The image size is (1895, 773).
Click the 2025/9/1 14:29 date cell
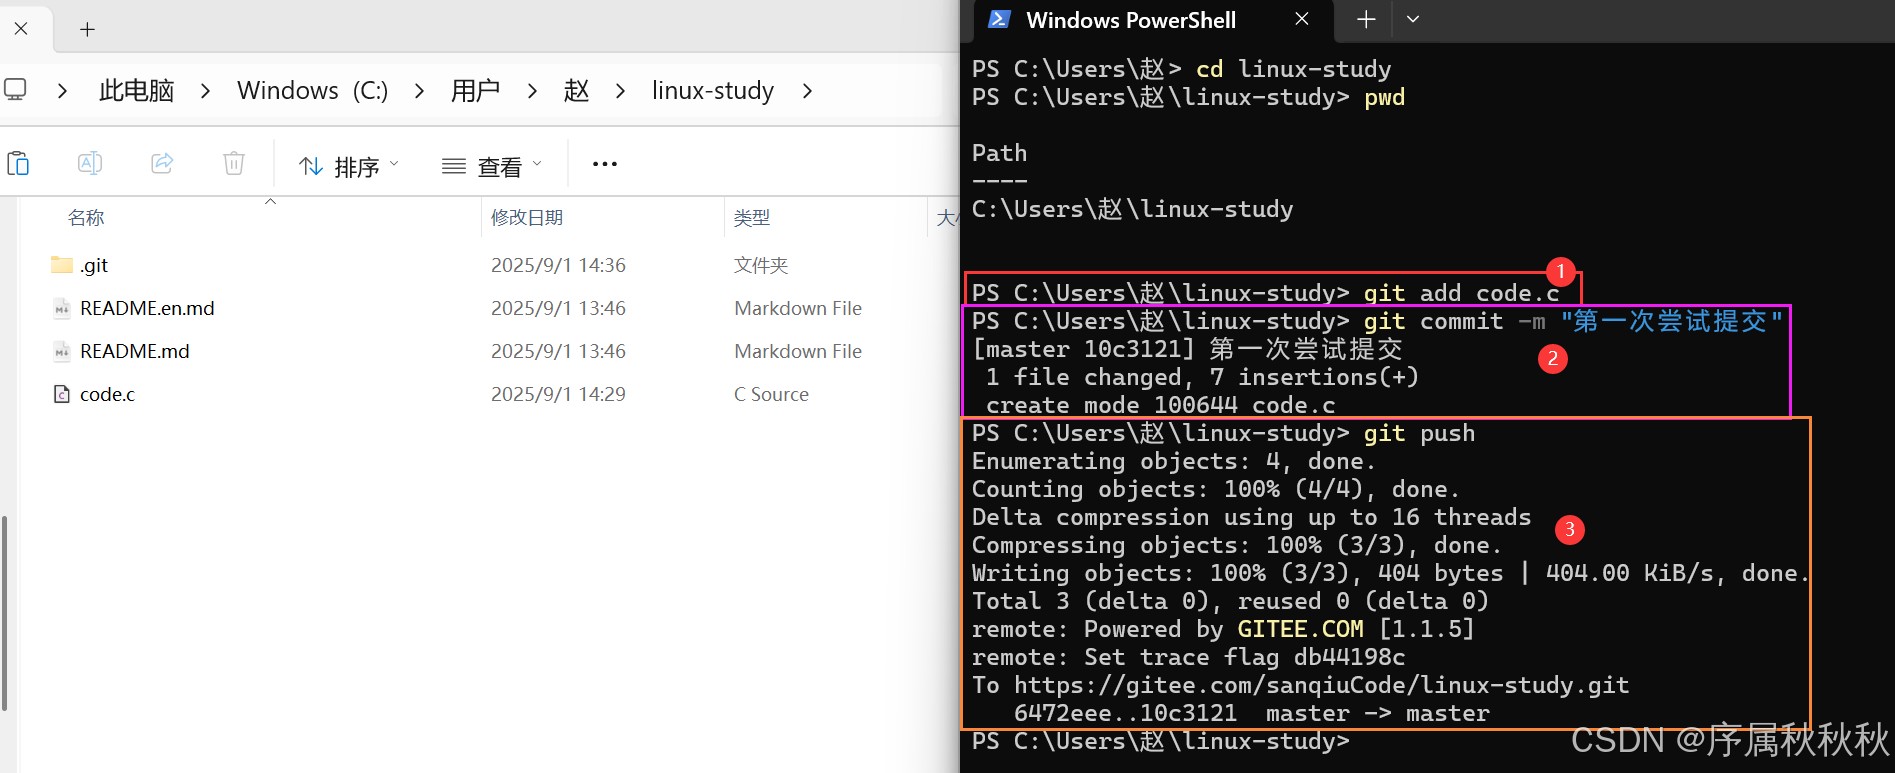pyautogui.click(x=558, y=394)
